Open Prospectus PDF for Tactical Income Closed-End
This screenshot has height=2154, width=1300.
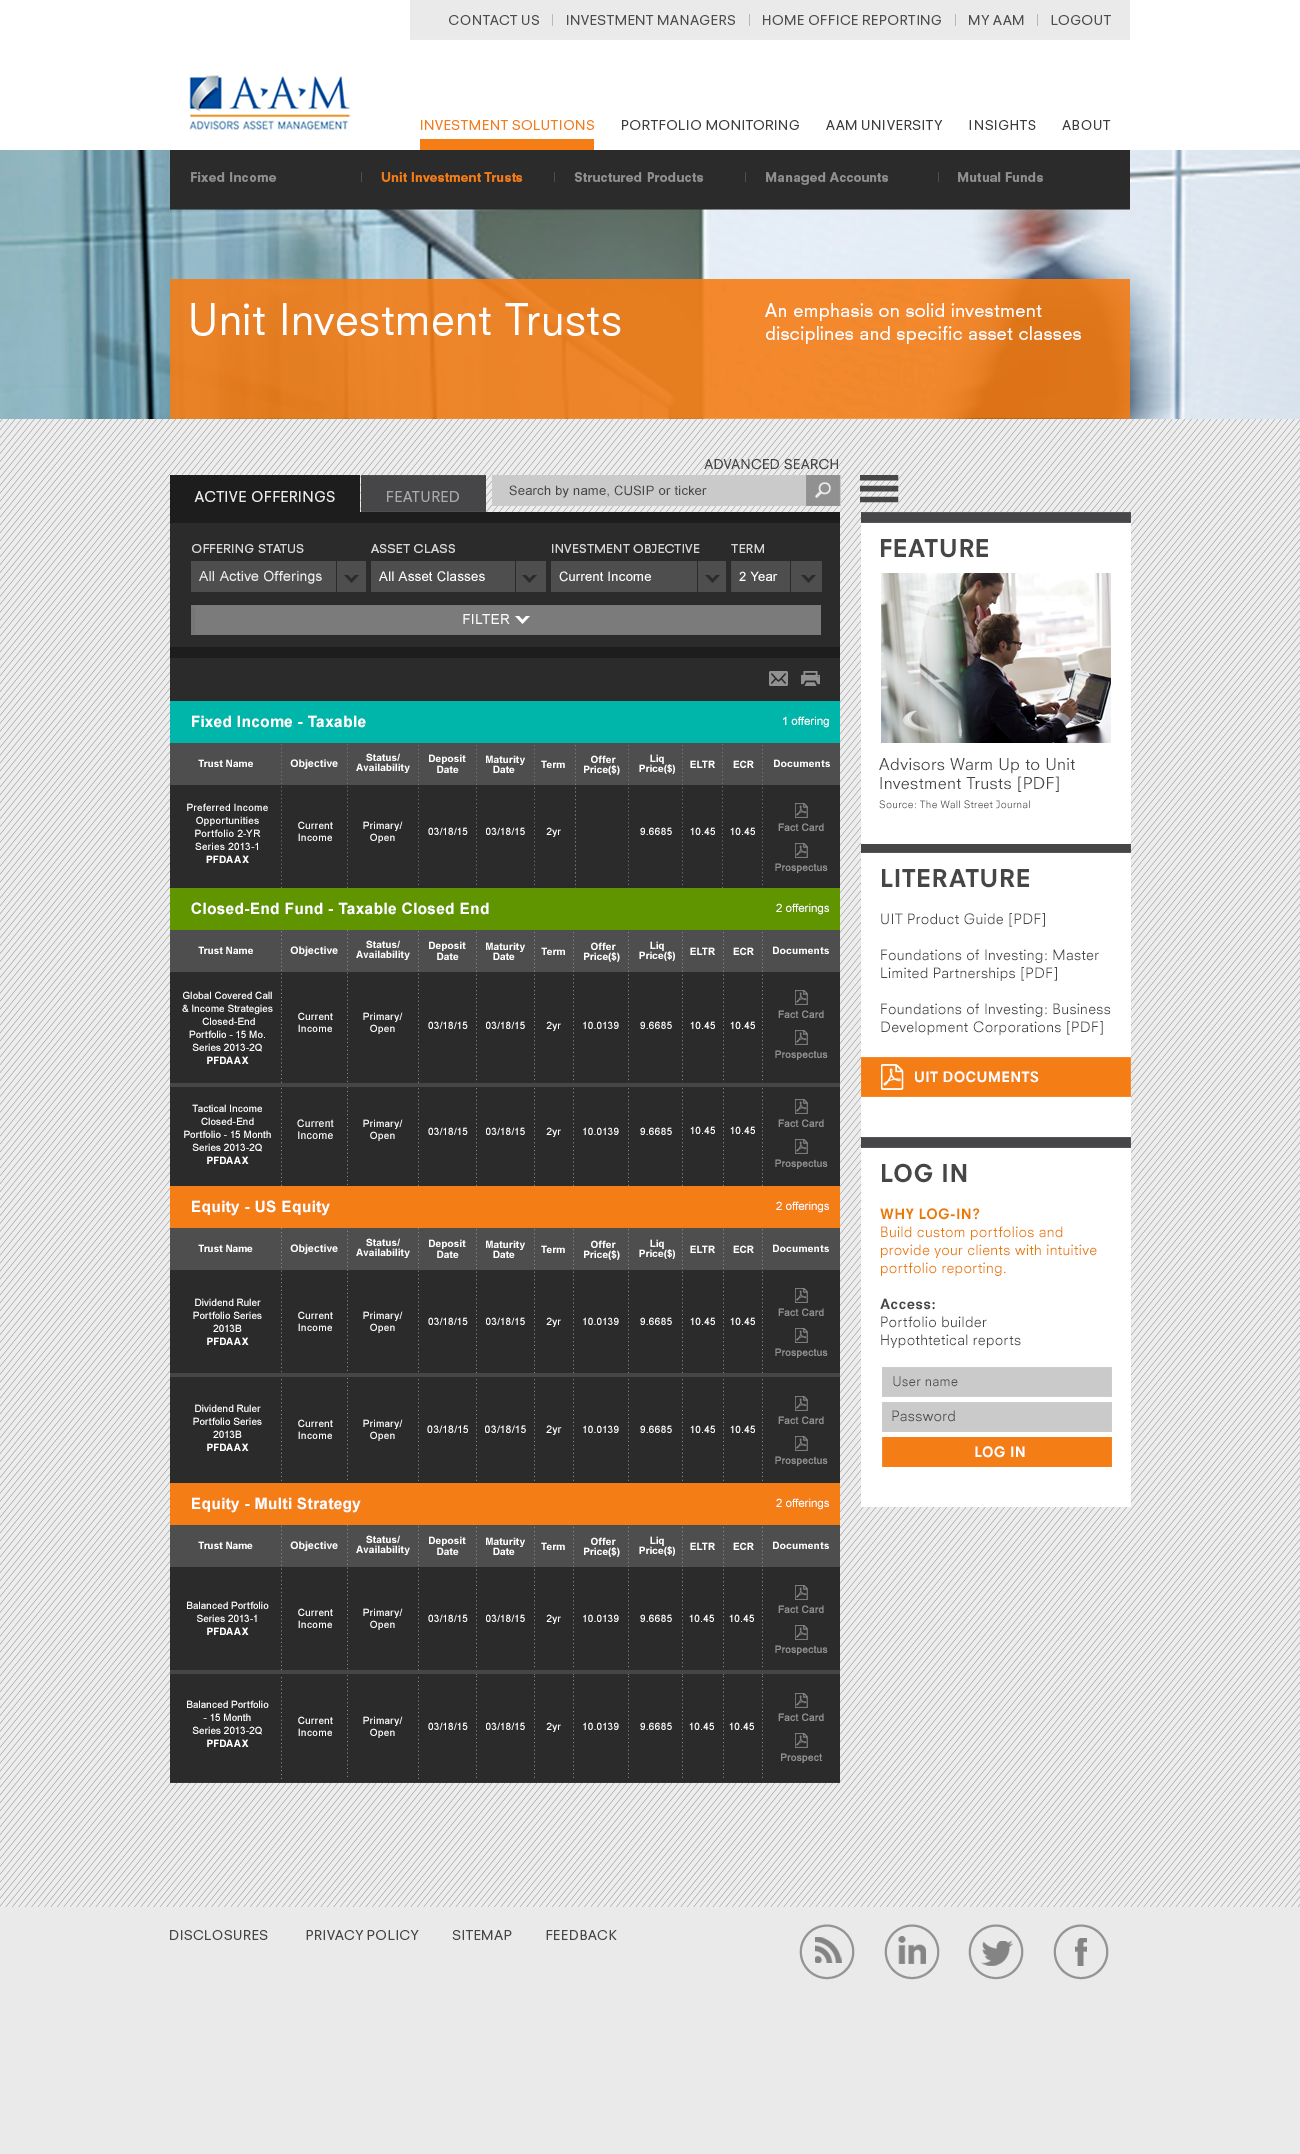coord(801,1153)
